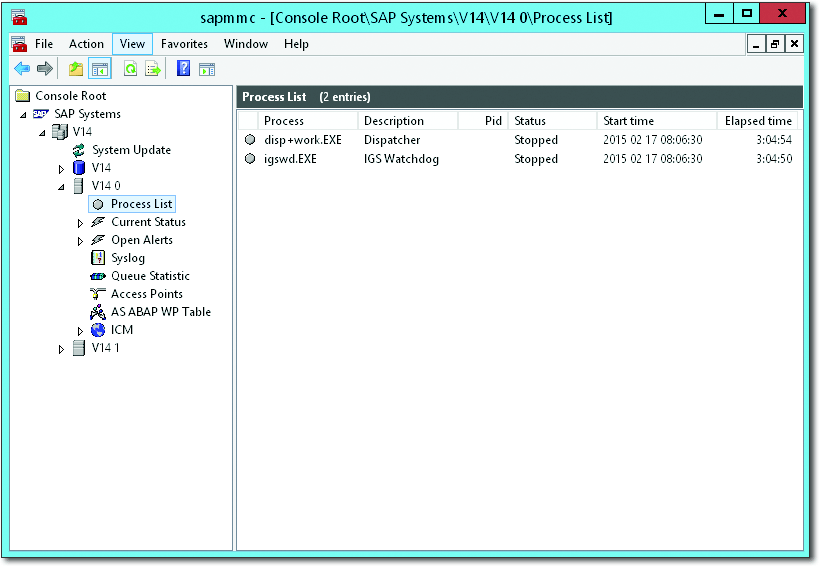Expand the Current Status node arrow
This screenshot has width=819, height=566.
pos(80,223)
